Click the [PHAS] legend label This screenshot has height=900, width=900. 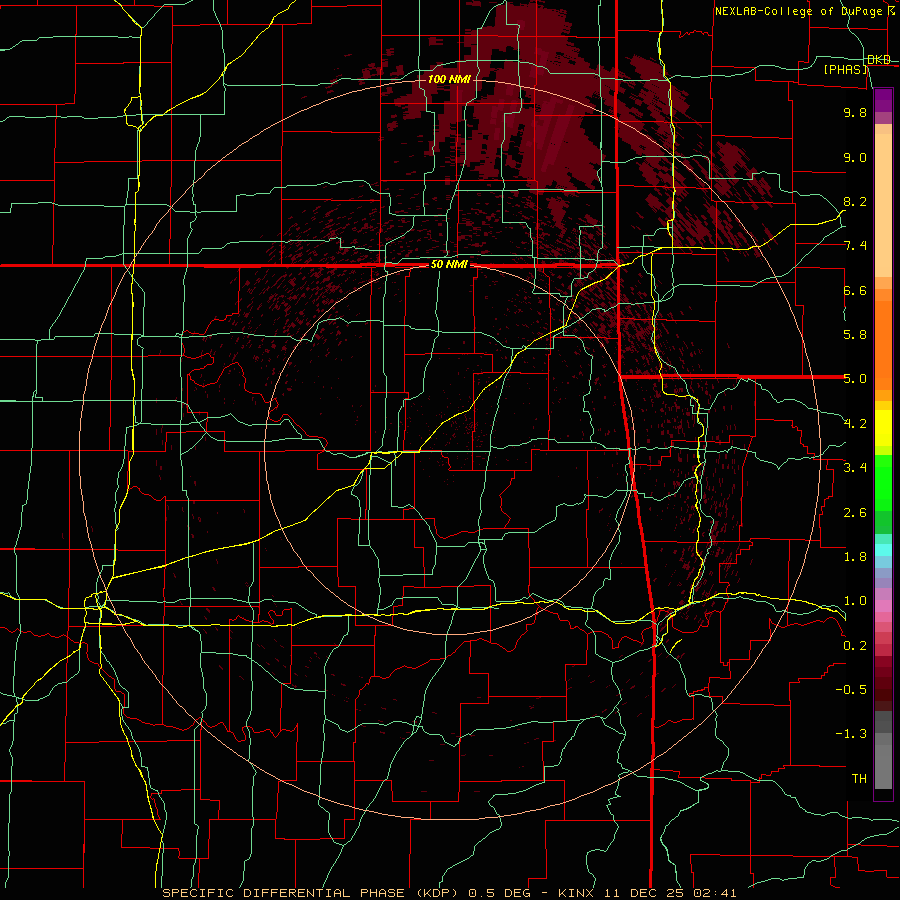(x=845, y=69)
